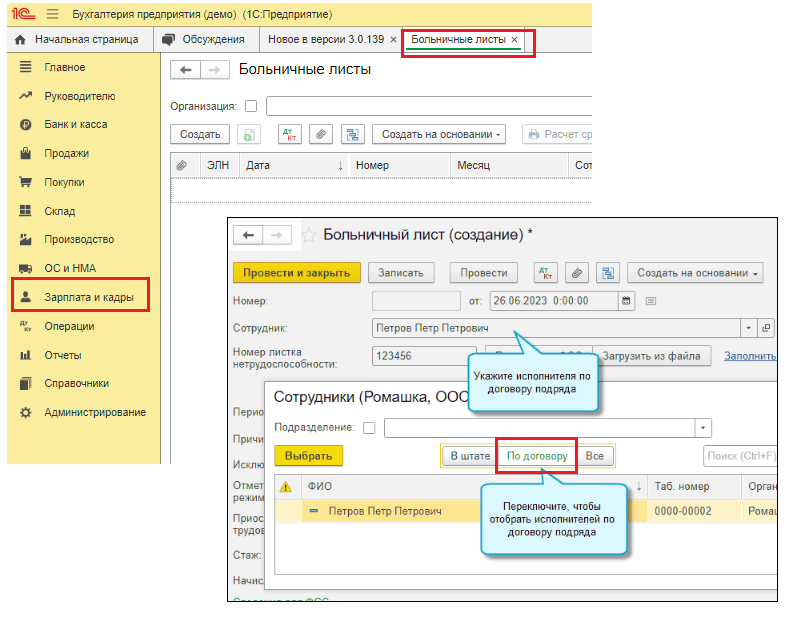
Task: Click the Месяц column header
Action: point(509,165)
